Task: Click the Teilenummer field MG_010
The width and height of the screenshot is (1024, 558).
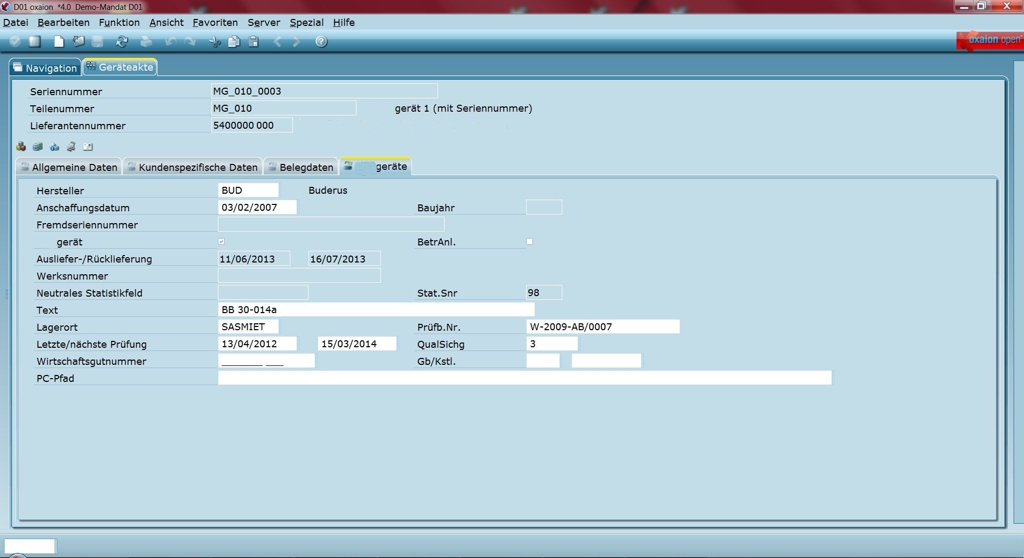Action: click(283, 108)
